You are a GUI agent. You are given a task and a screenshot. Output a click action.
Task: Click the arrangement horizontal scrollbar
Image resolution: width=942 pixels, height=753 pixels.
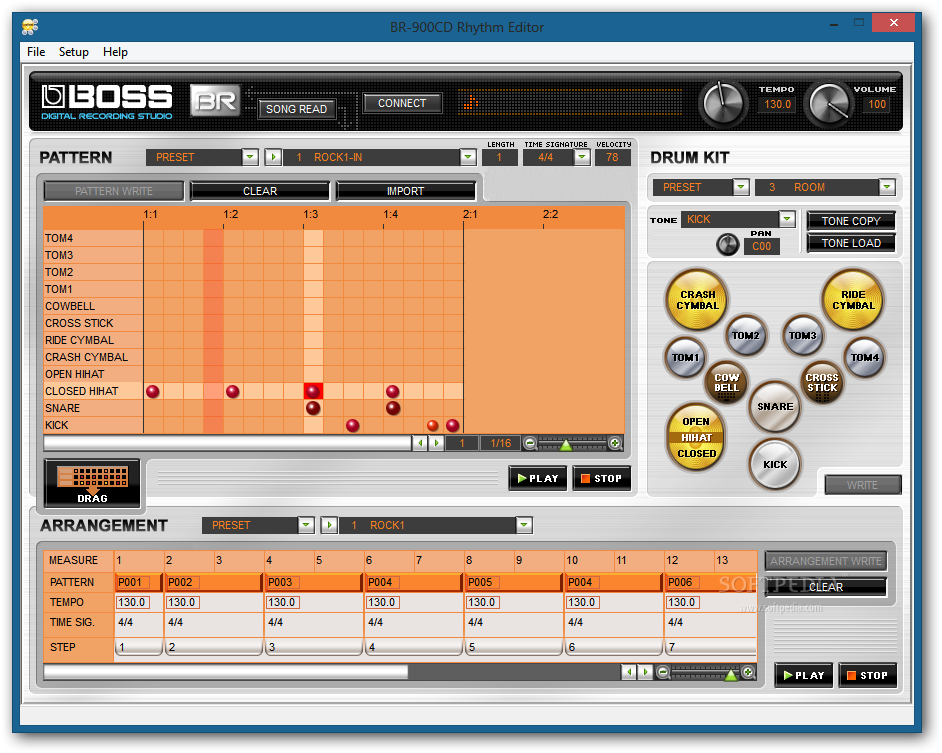(226, 672)
